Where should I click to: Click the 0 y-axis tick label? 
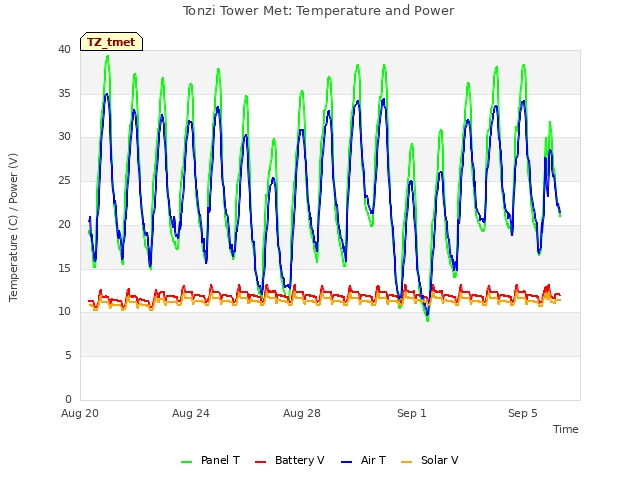coord(68,399)
